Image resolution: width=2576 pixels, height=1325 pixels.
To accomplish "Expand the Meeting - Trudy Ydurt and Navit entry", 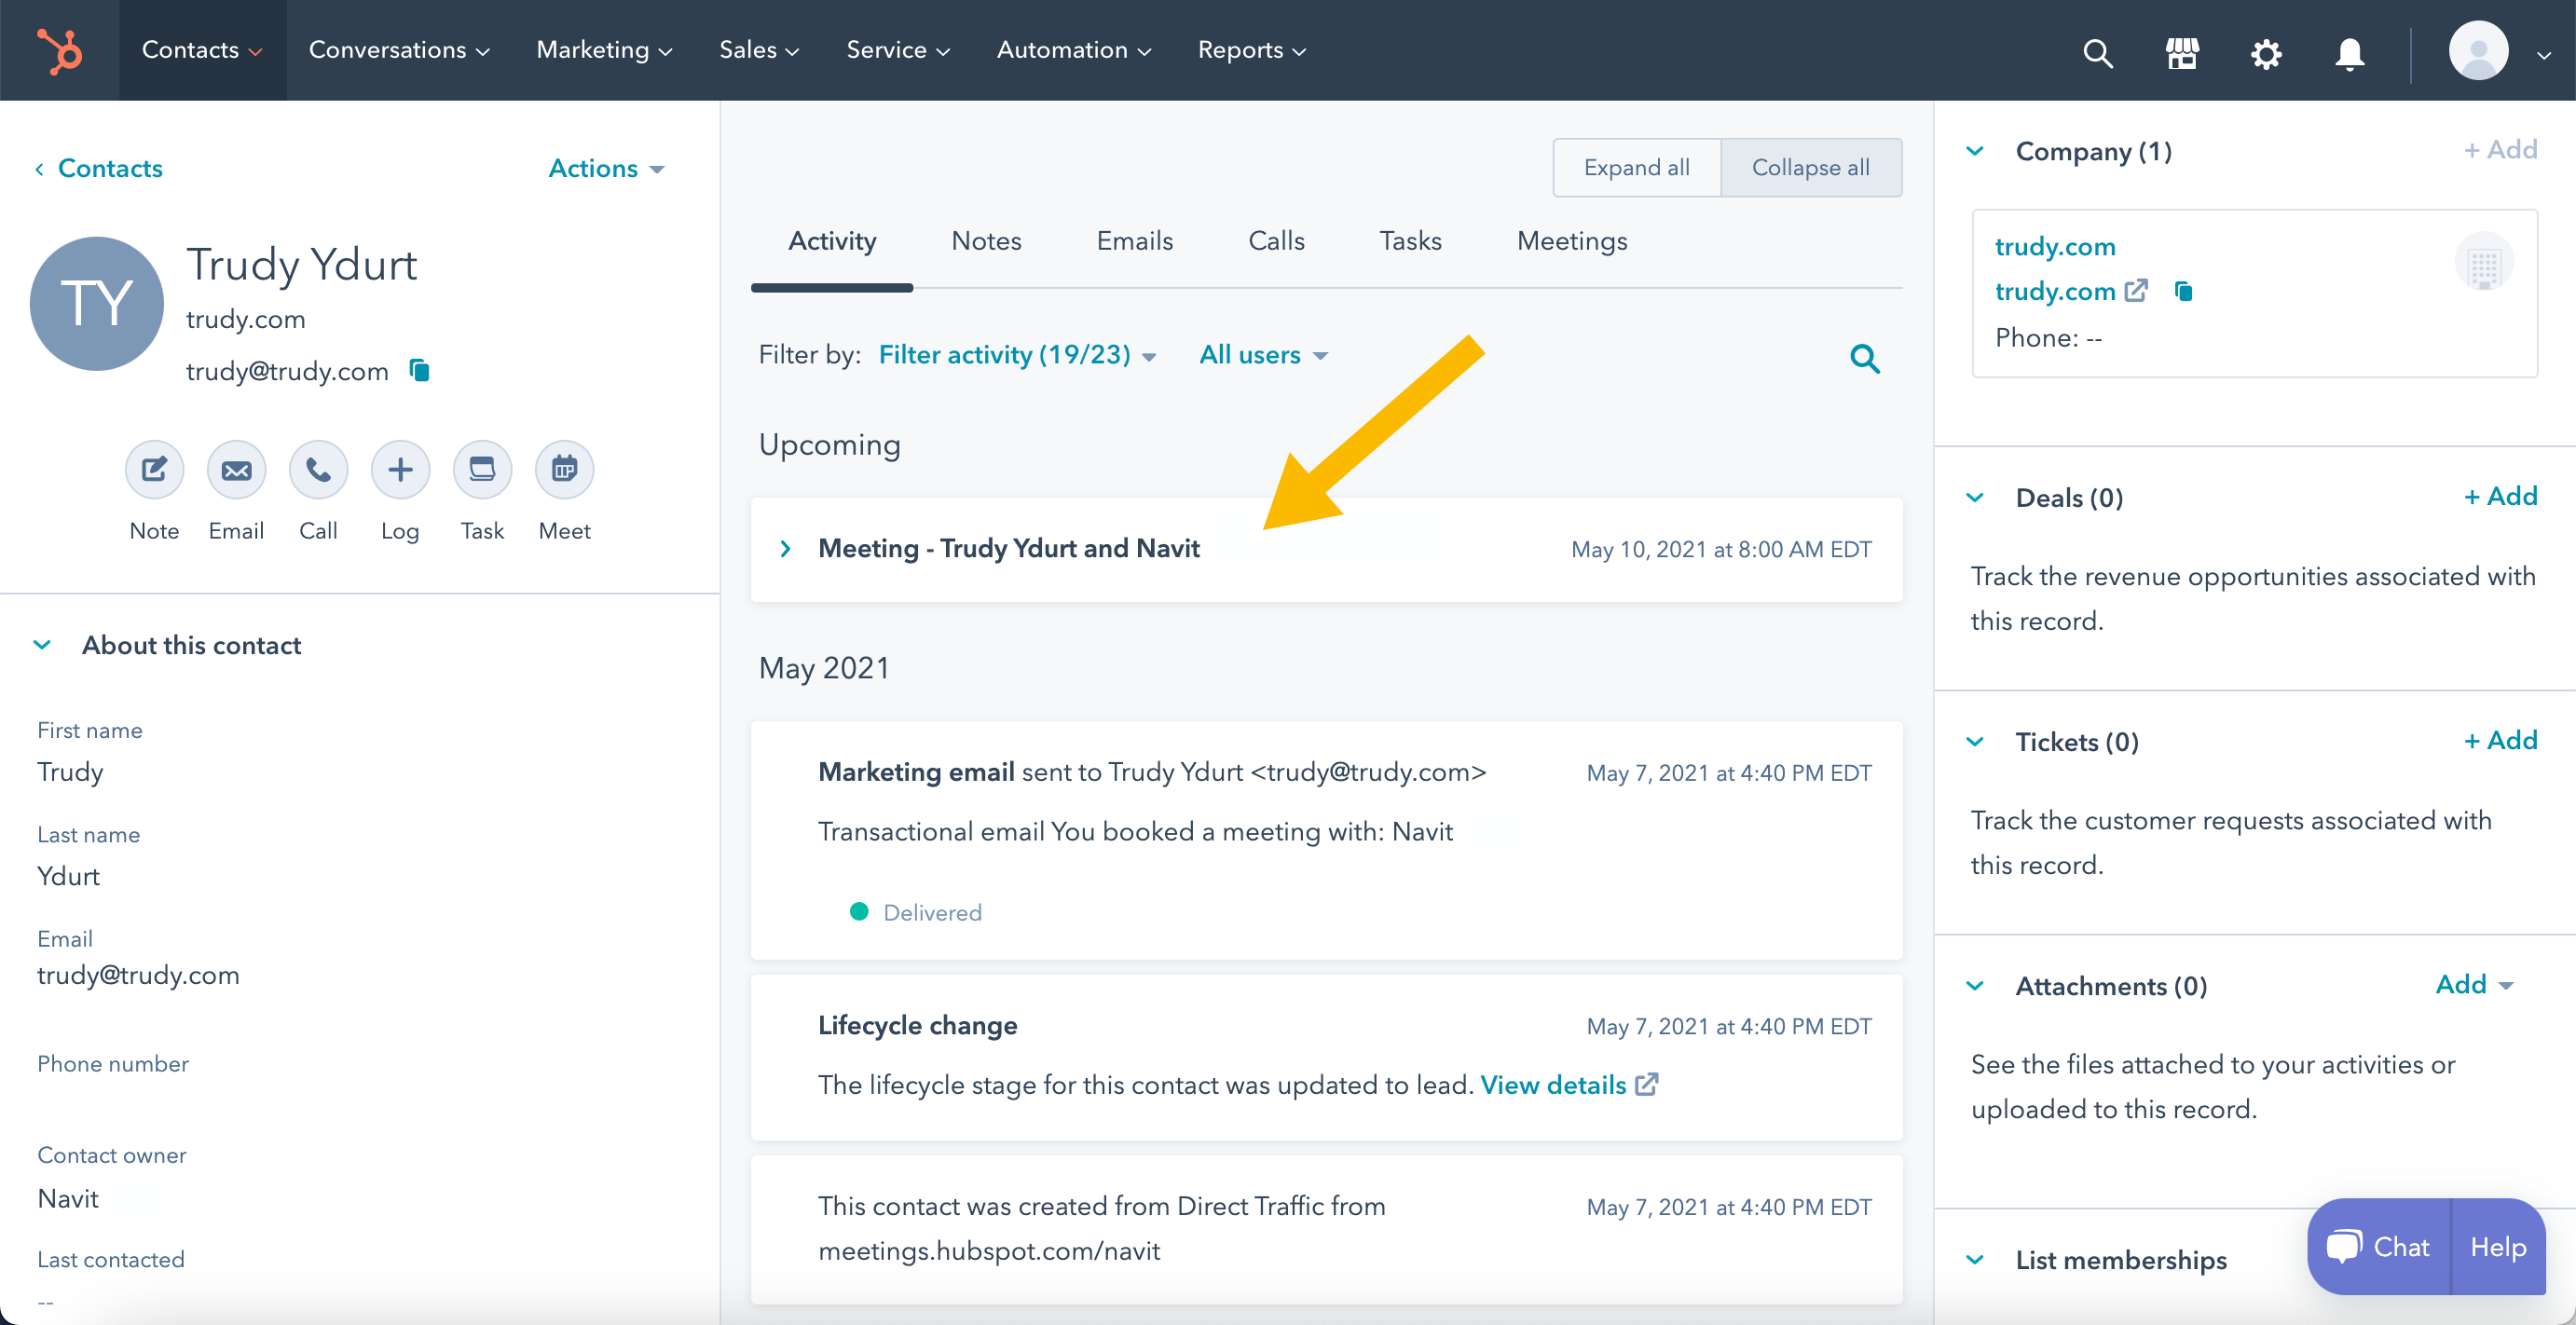I will click(785, 549).
